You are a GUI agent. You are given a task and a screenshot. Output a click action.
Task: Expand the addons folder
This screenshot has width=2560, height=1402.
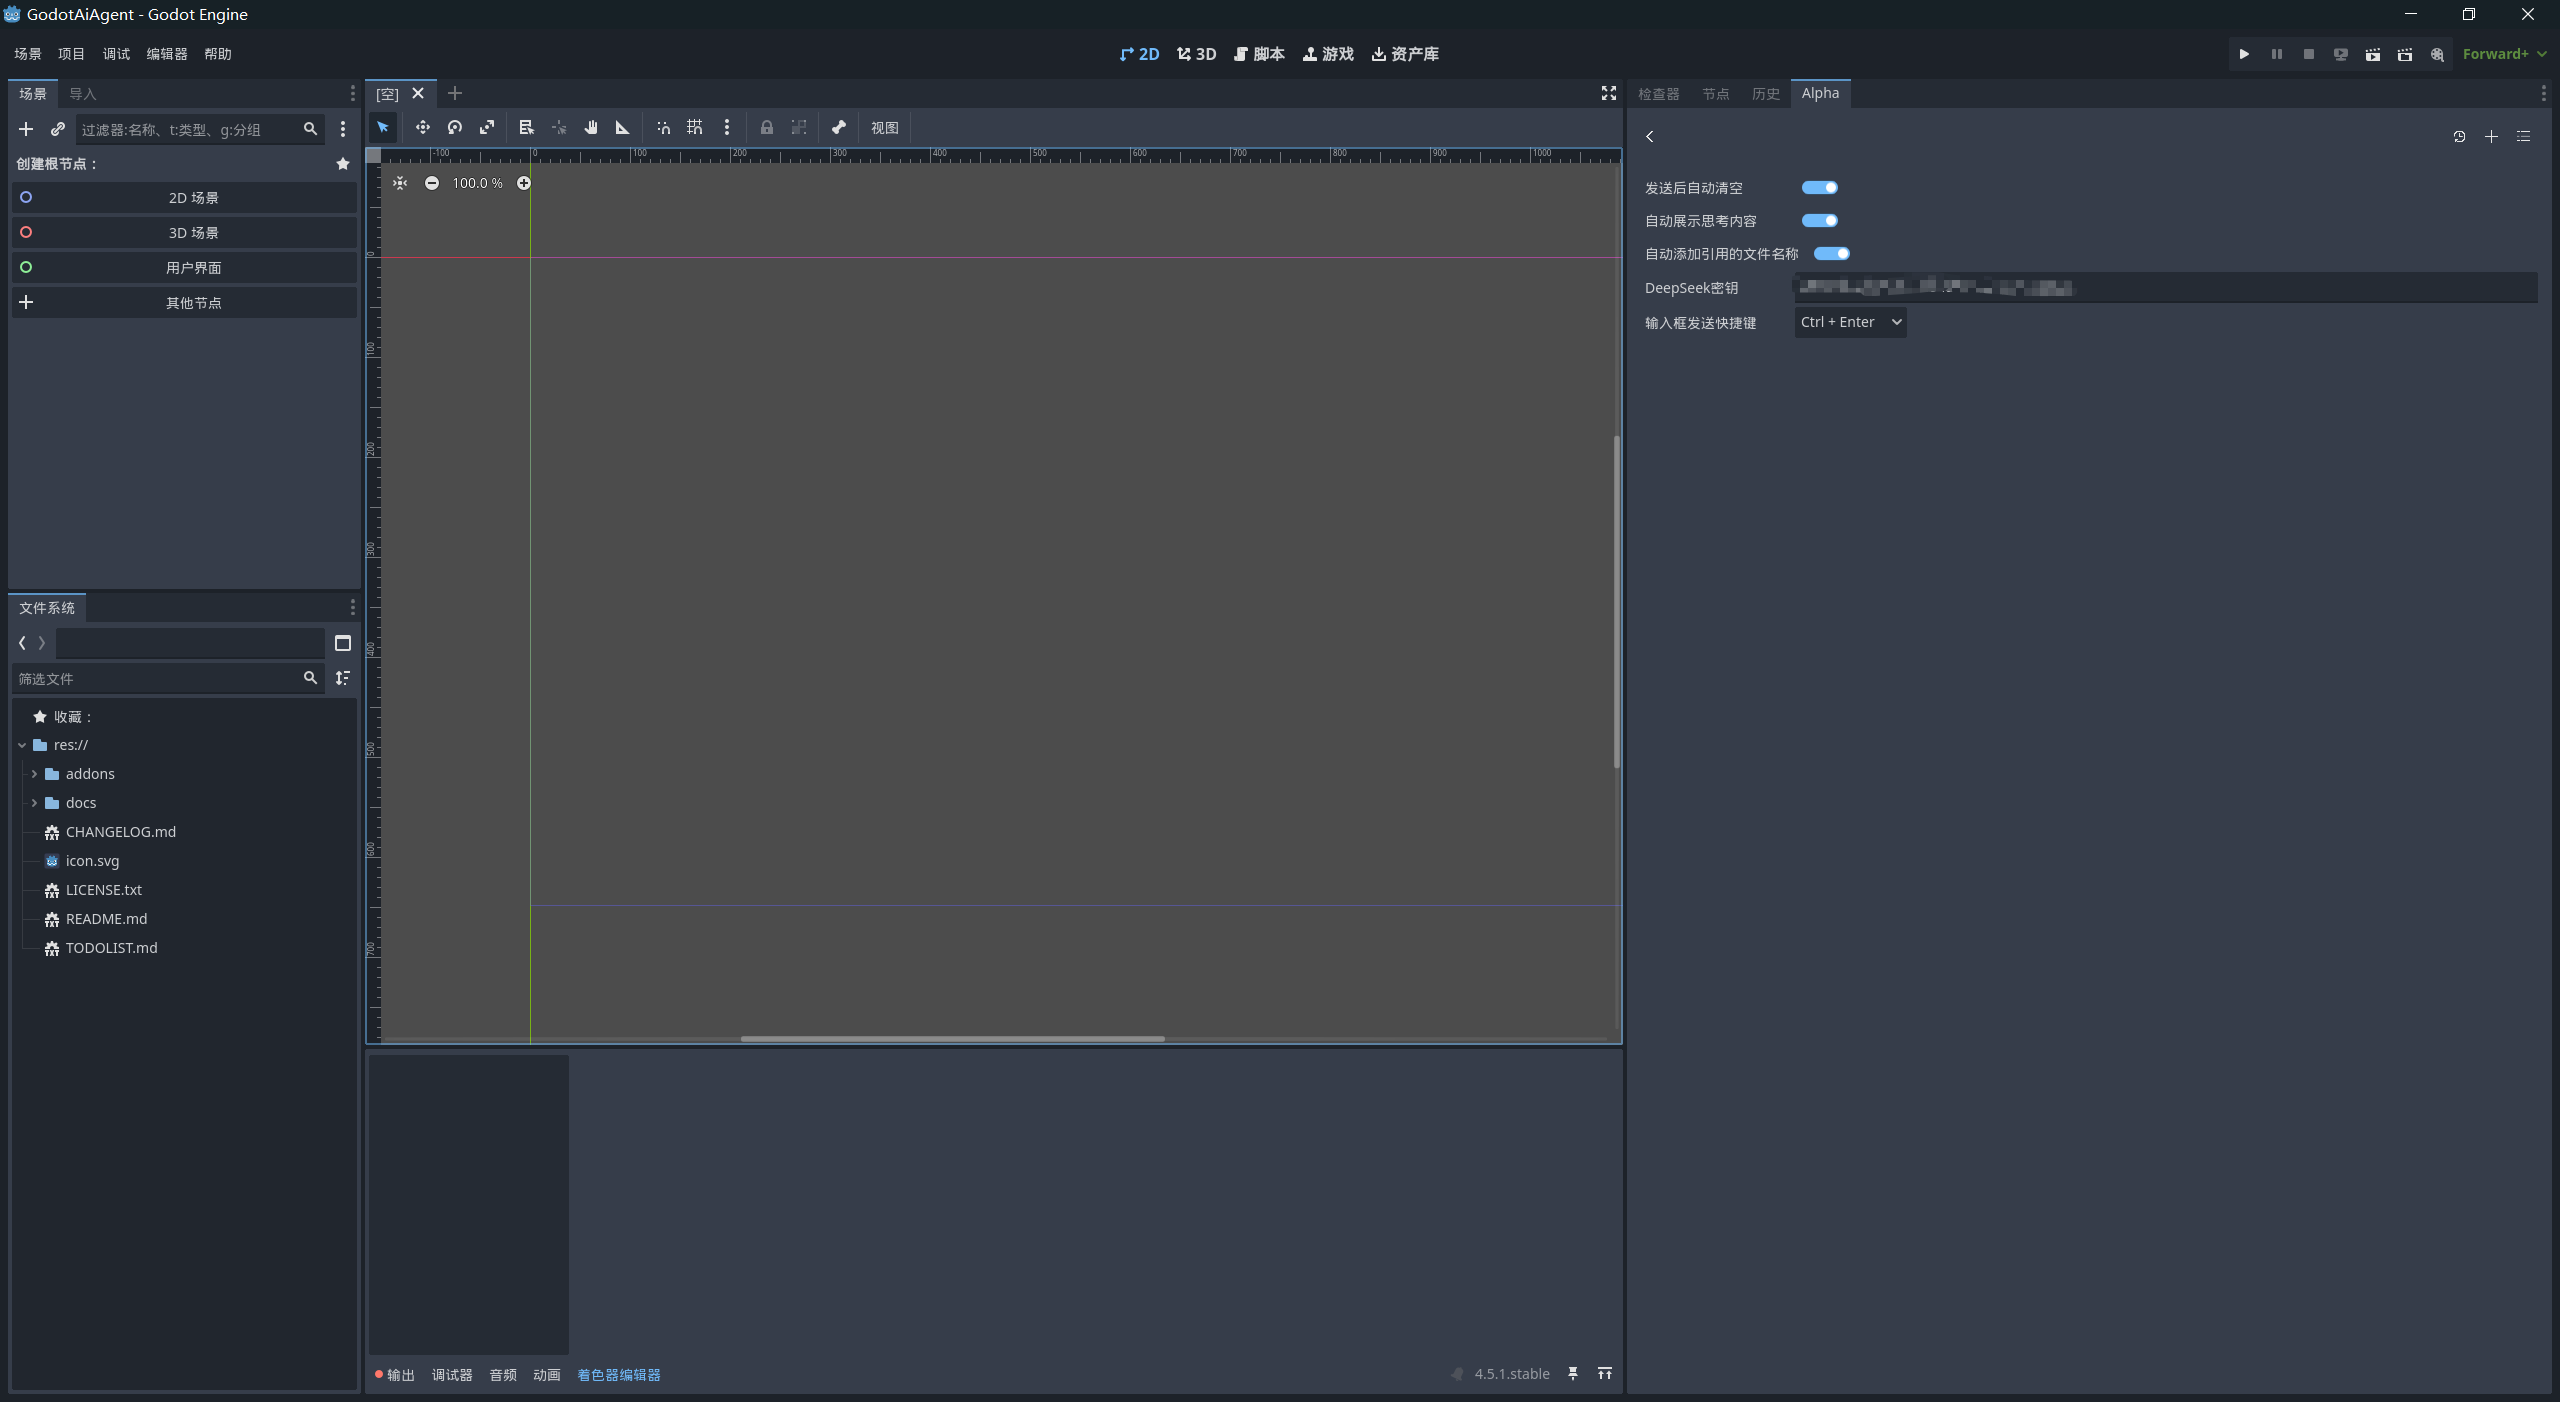click(34, 774)
